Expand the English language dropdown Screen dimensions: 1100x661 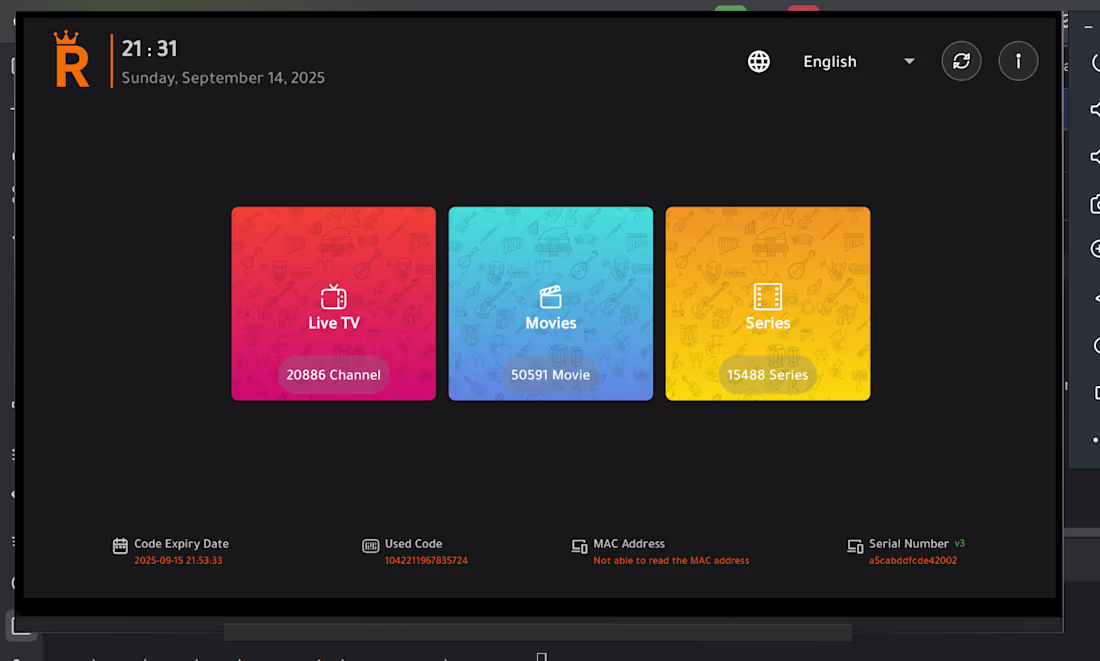coord(908,61)
